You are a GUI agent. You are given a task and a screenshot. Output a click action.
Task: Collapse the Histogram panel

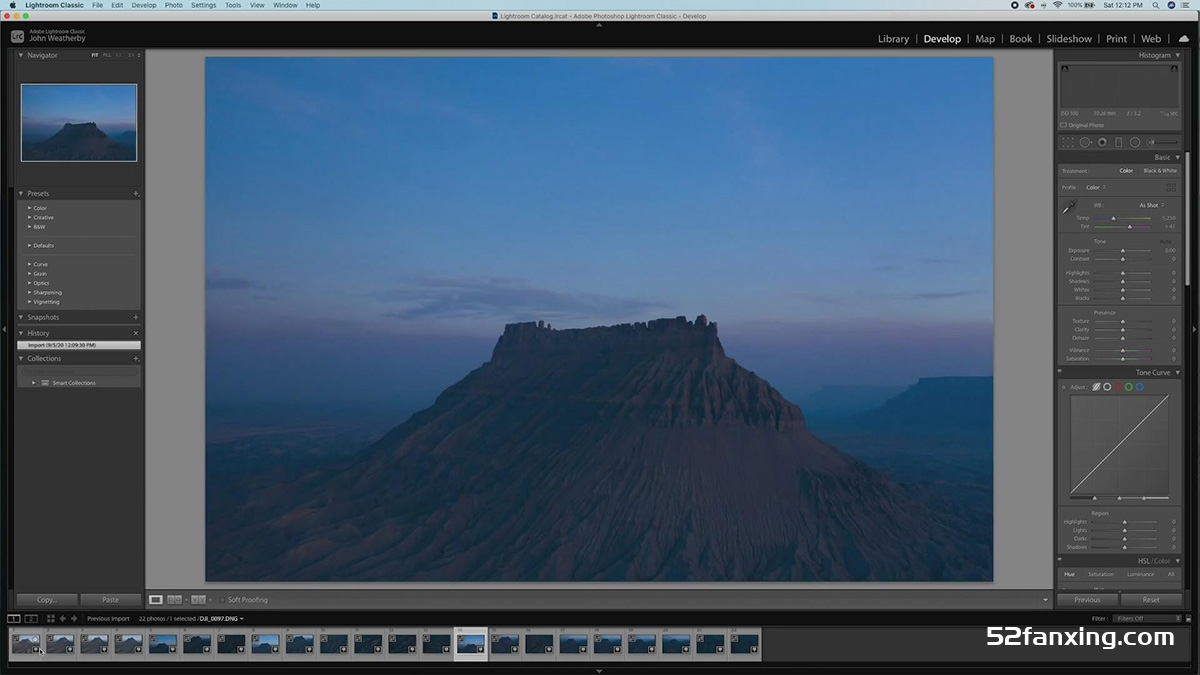tap(1177, 55)
